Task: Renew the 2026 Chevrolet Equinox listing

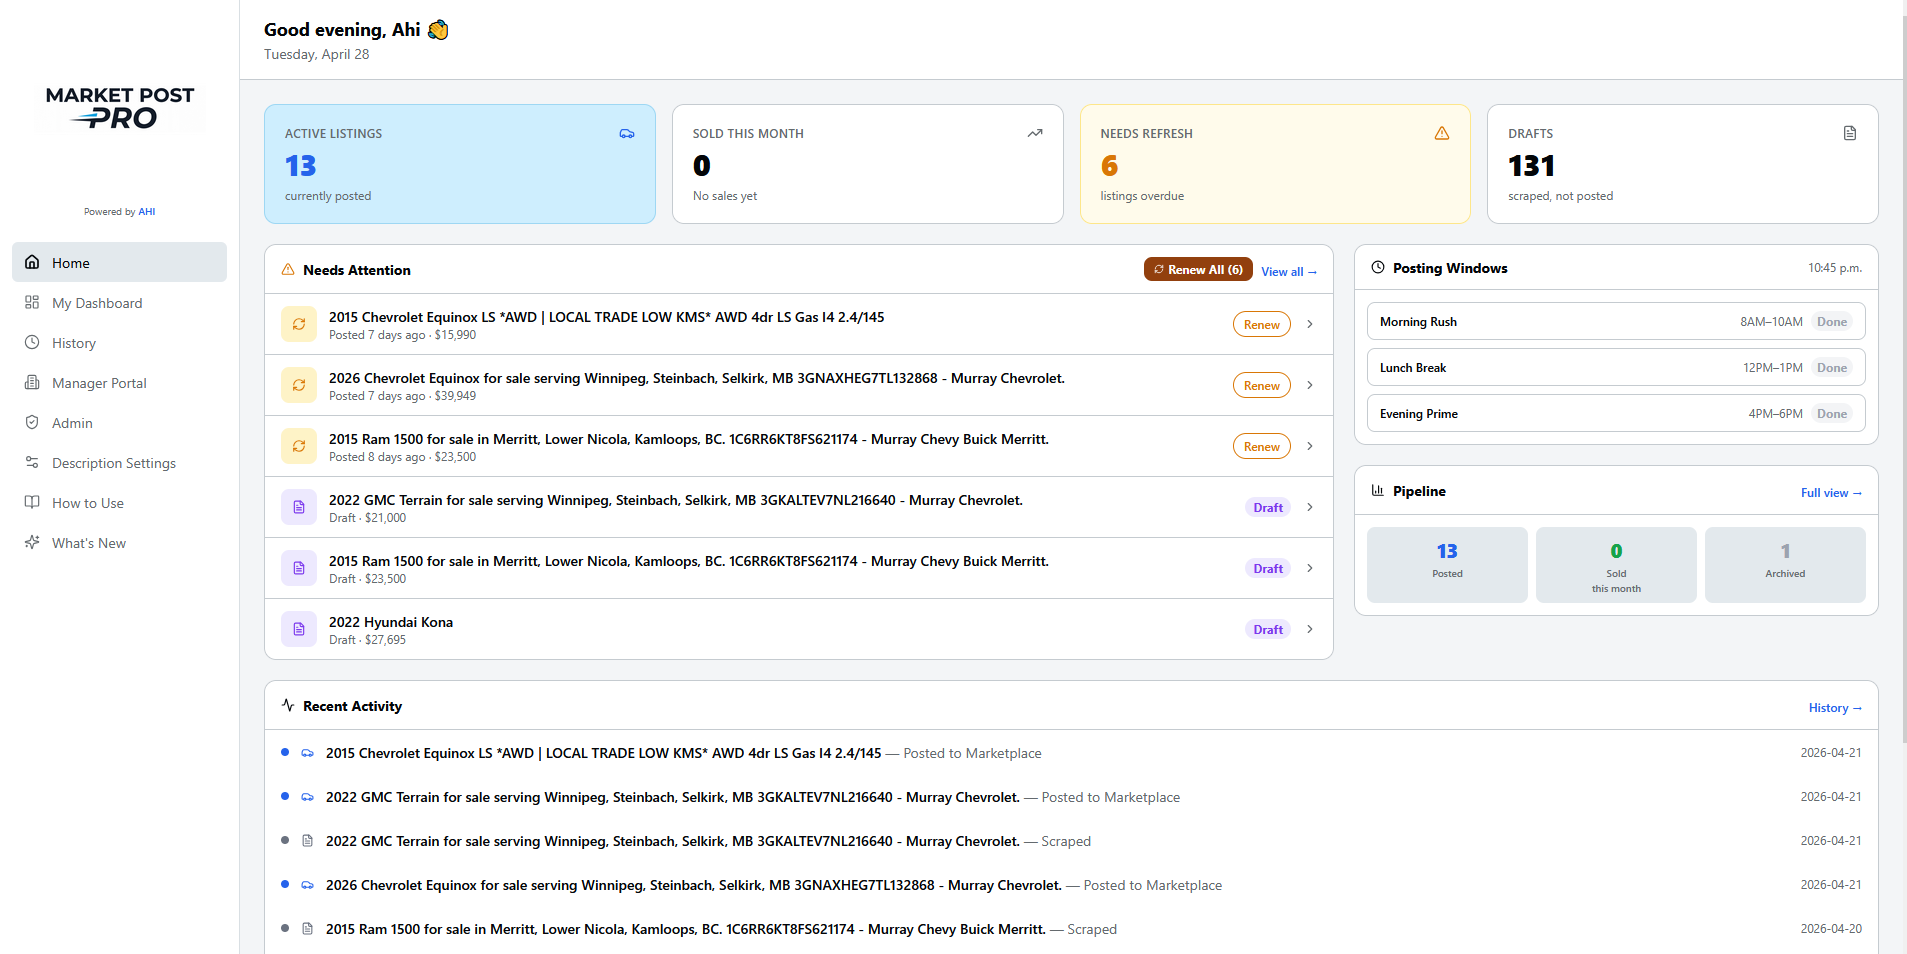Action: 1261,385
